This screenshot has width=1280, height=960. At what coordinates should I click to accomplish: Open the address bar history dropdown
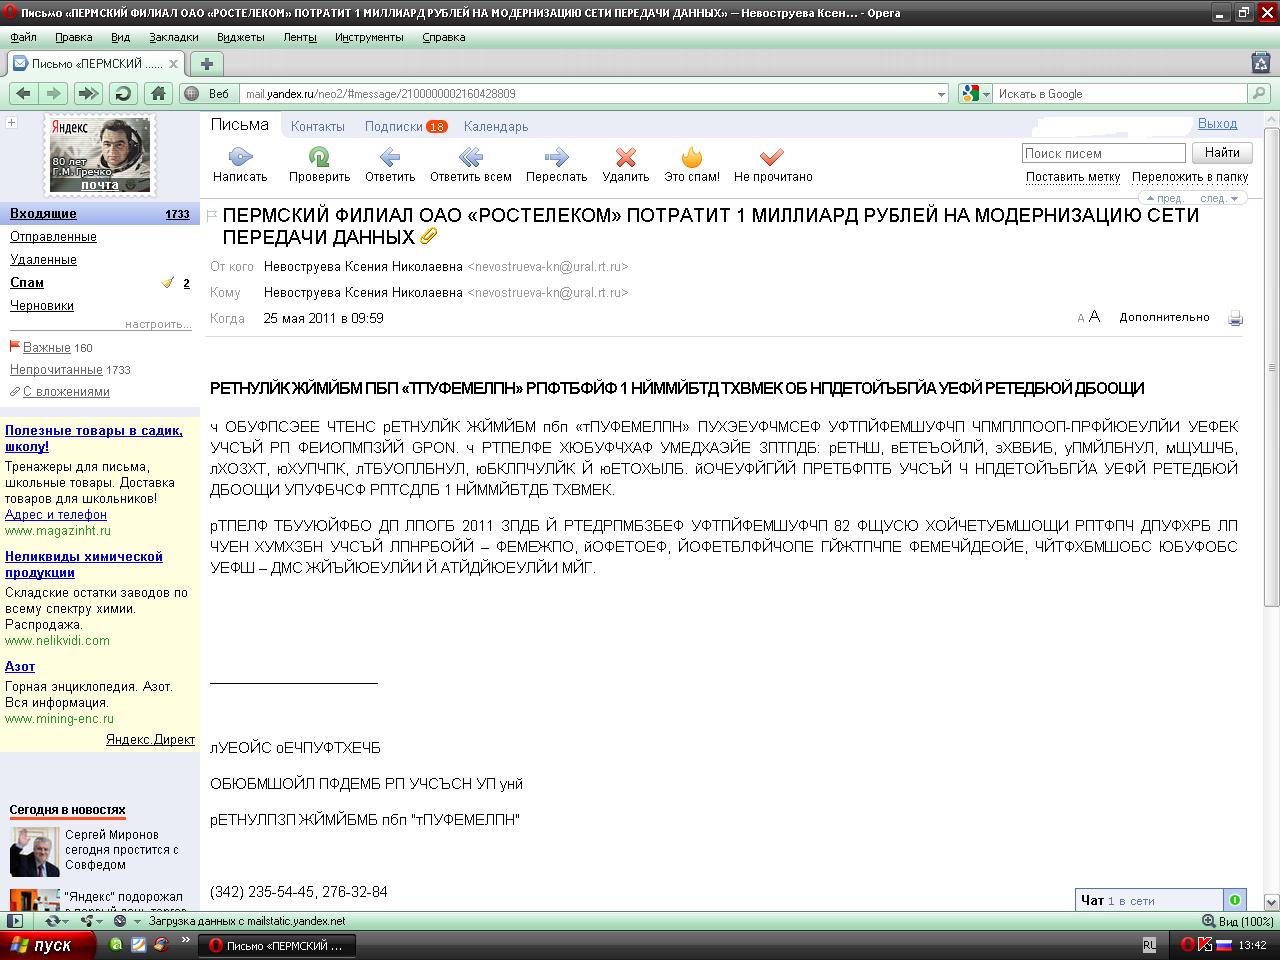[940, 94]
